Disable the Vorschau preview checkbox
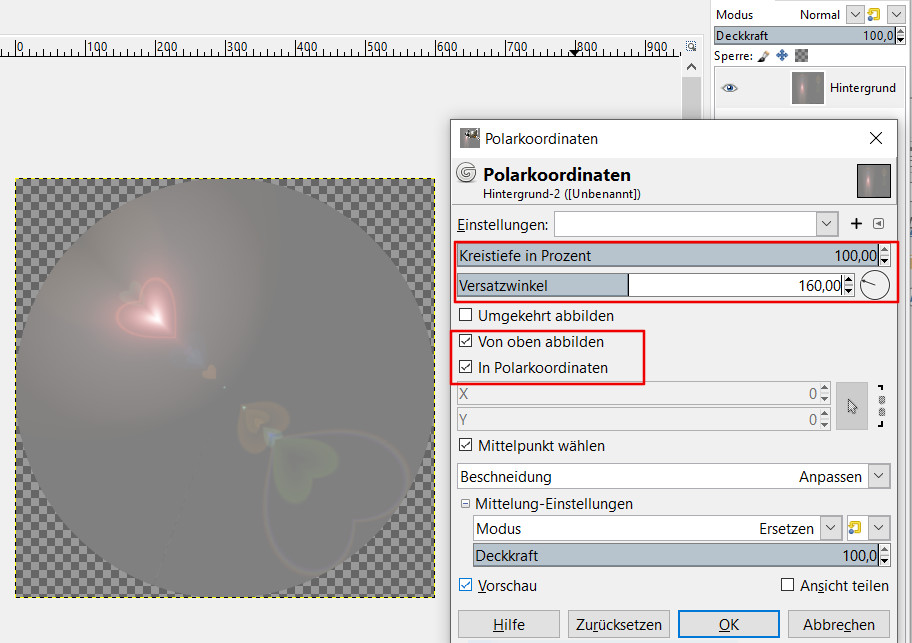 [465, 585]
